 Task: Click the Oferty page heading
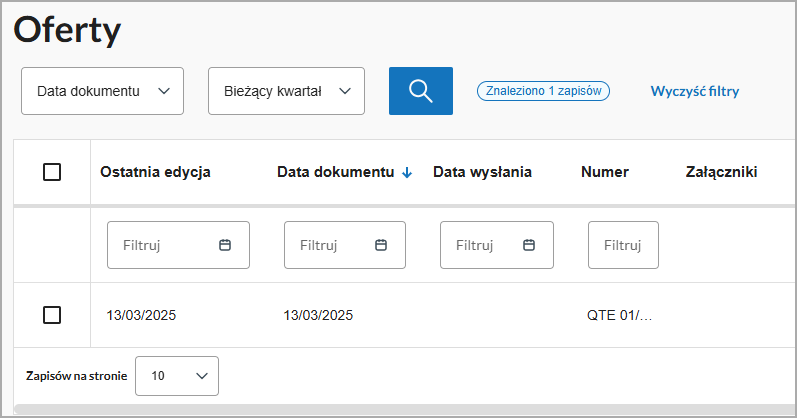tap(67, 31)
